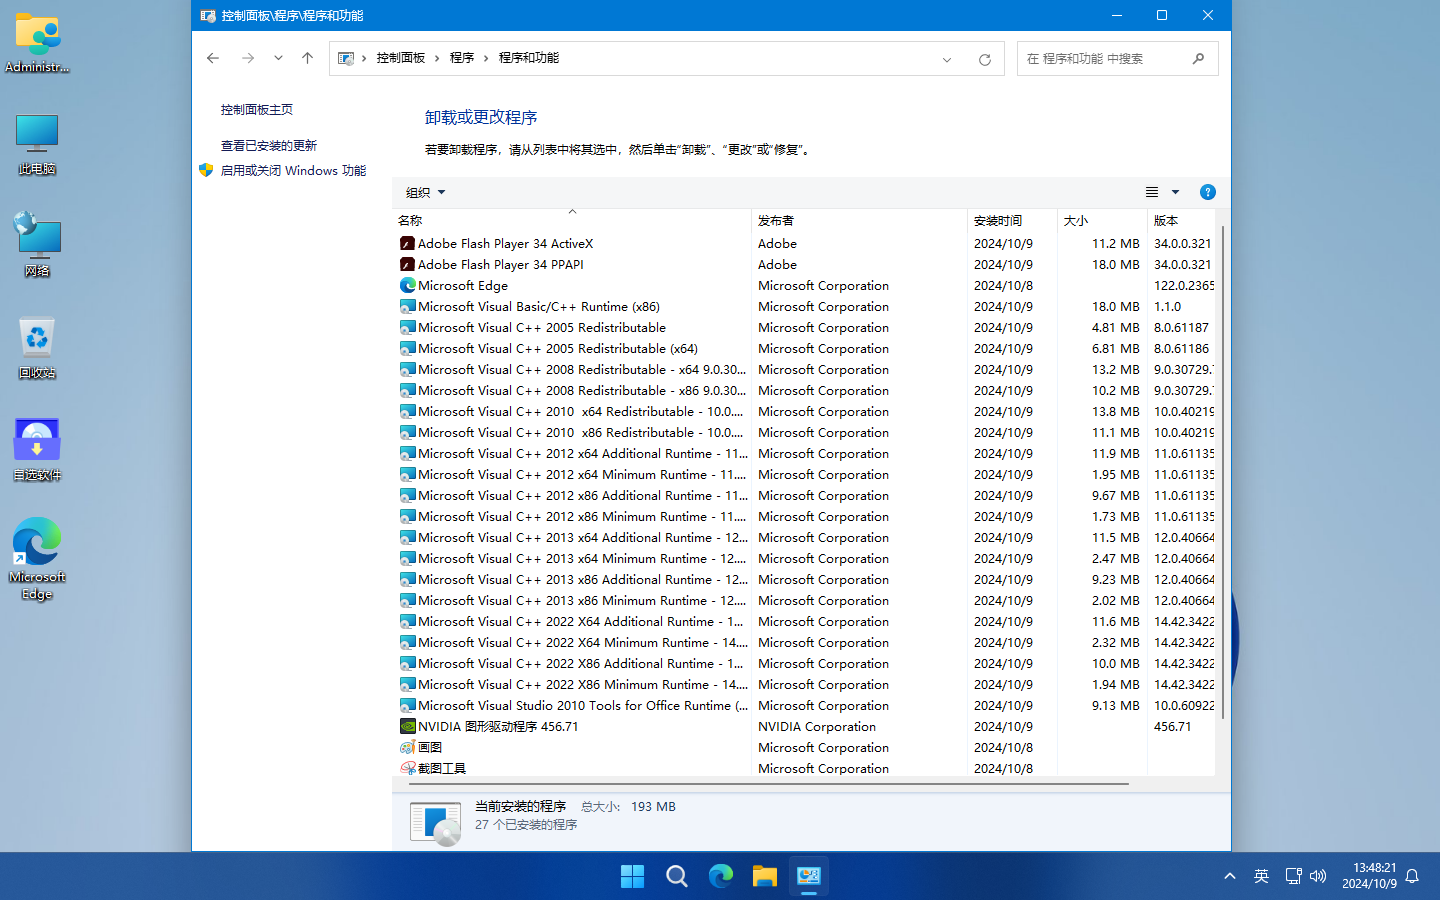Select Visual C++ 2012 x64 Minimum Runtime row
Viewport: 1440px width, 900px height.
click(805, 474)
